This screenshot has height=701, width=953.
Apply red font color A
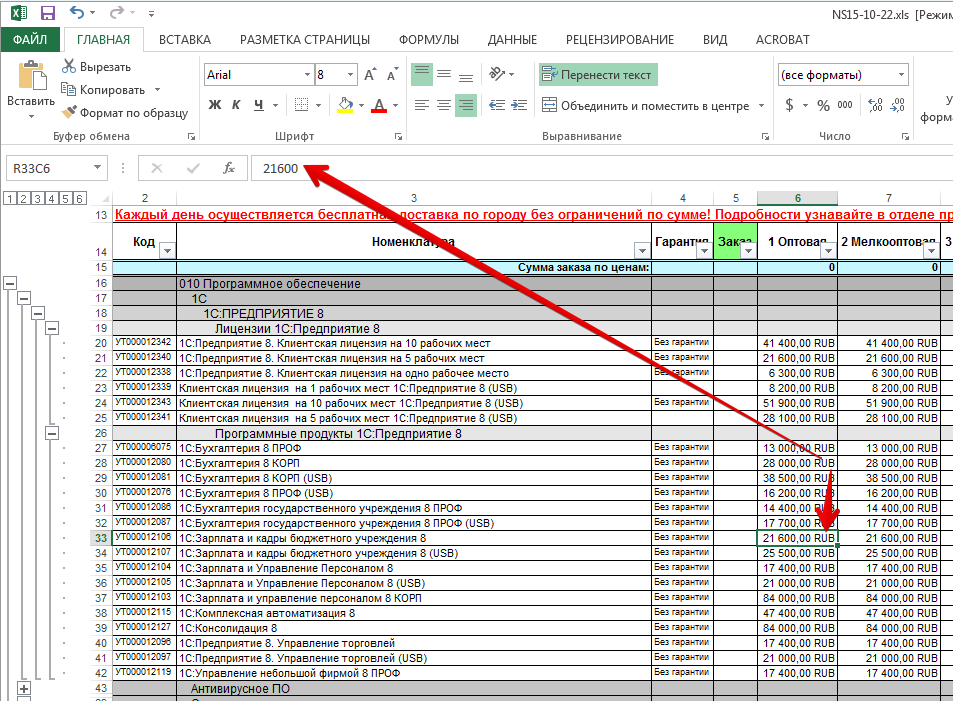pos(379,105)
